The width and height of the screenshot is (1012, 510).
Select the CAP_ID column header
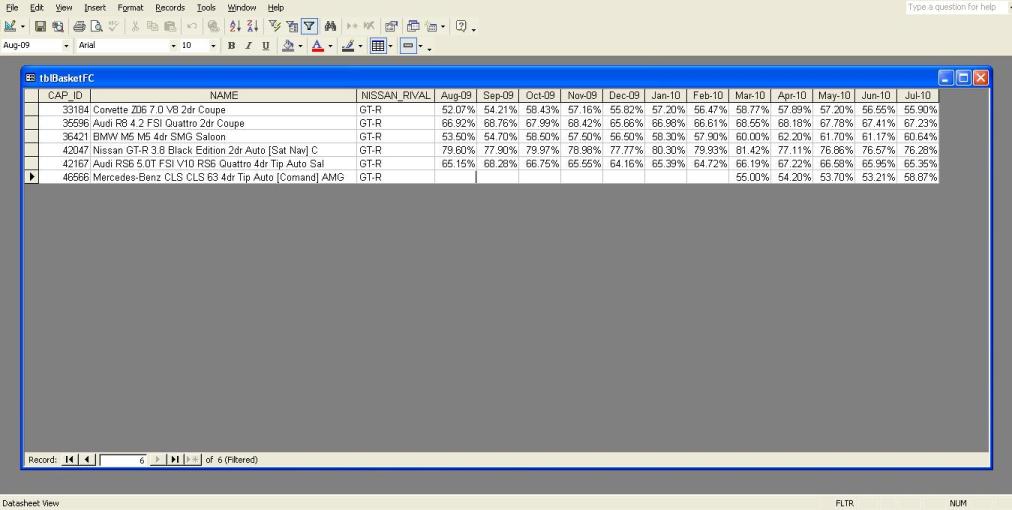point(65,96)
